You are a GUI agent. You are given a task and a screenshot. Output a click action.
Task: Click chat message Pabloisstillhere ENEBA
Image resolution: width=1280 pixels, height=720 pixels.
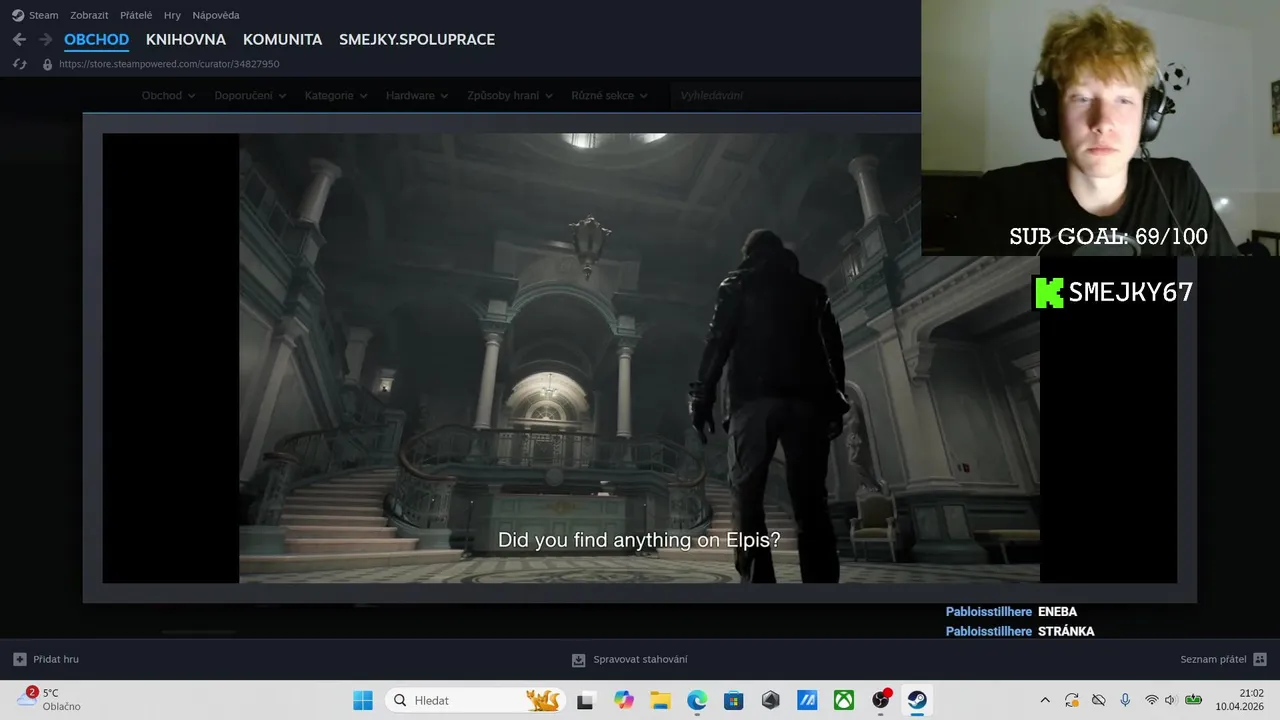(x=1011, y=612)
